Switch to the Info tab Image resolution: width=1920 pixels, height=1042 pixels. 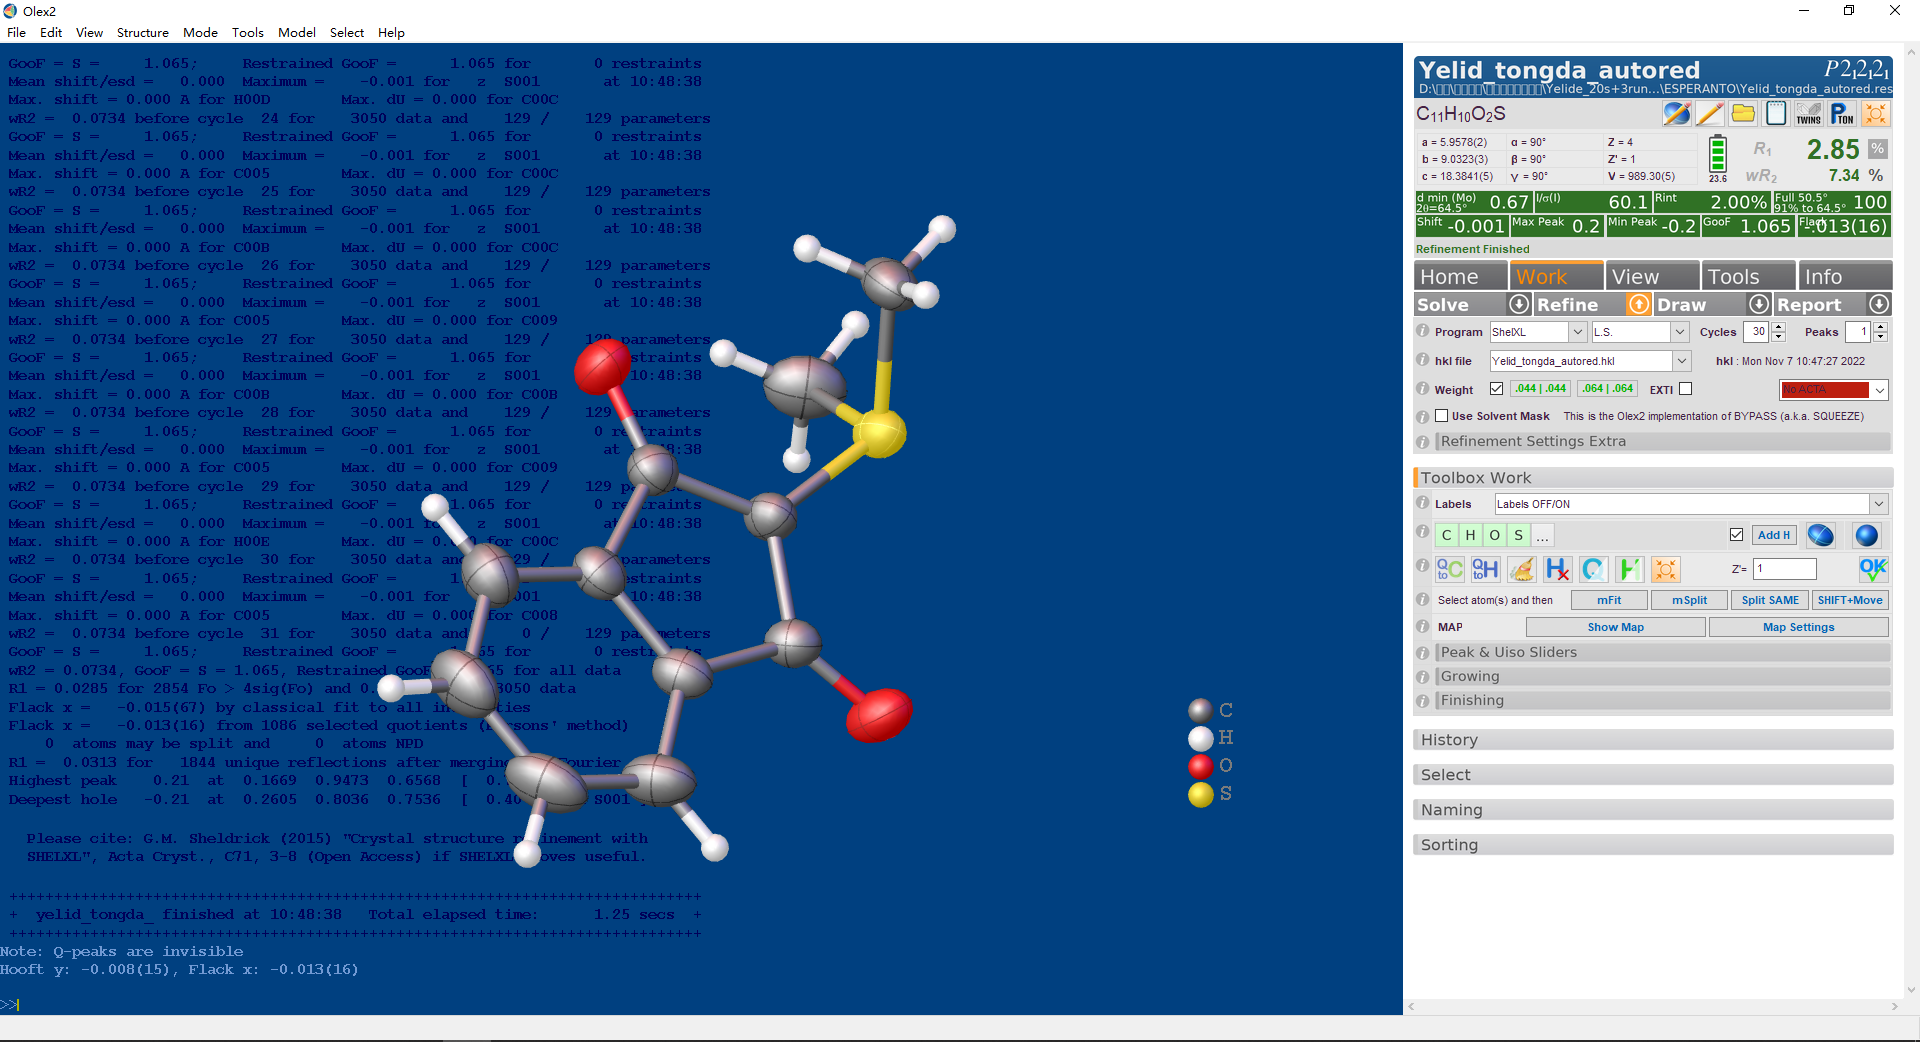click(x=1845, y=276)
